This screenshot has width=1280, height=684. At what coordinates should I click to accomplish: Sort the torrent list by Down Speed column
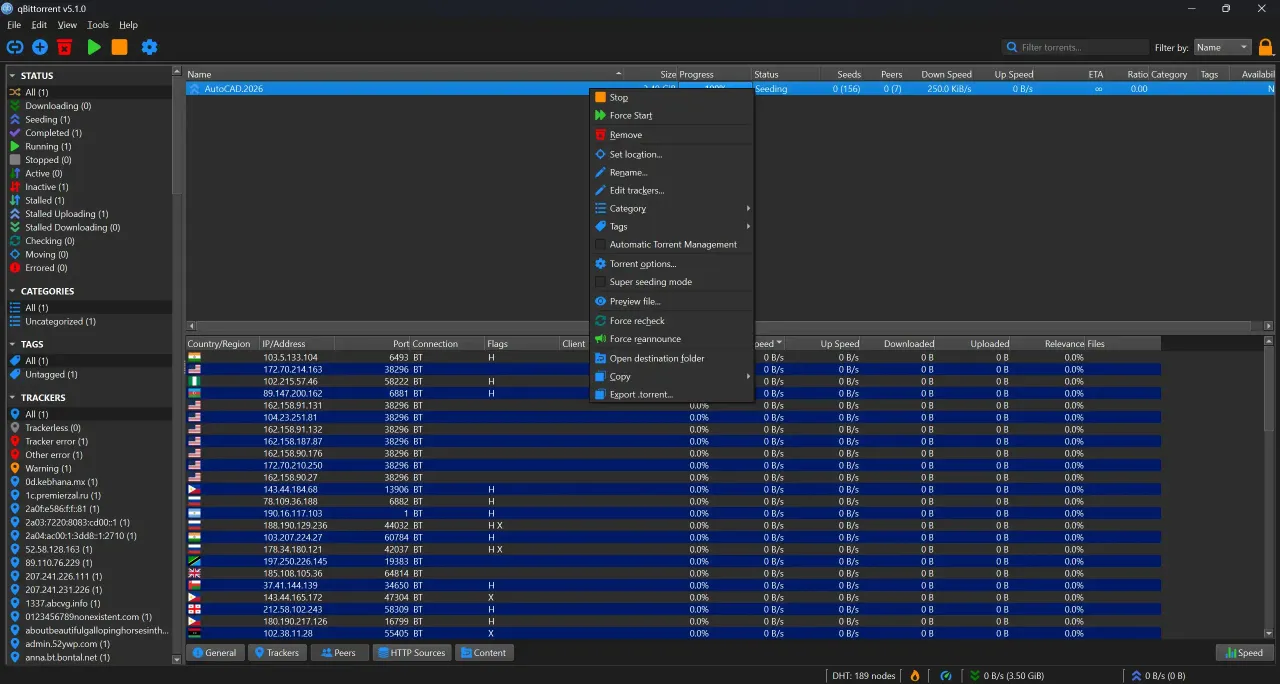946,75
